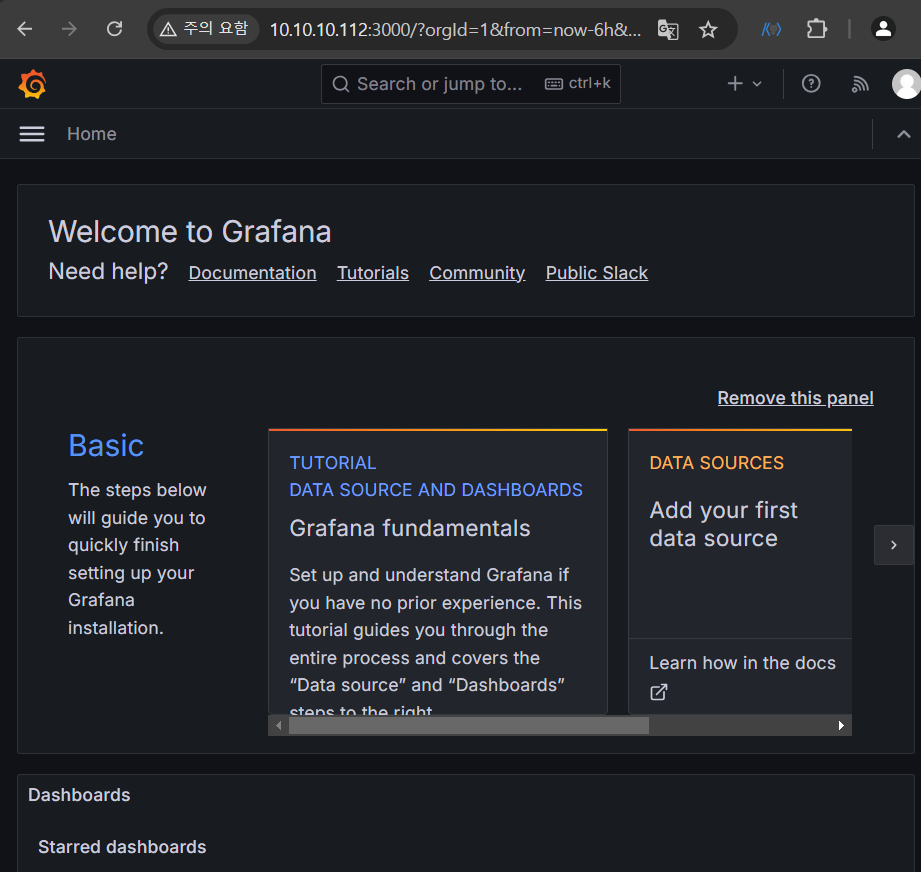The image size is (921, 872).
Task: Open the browser extensions puzzle icon
Action: (816, 29)
